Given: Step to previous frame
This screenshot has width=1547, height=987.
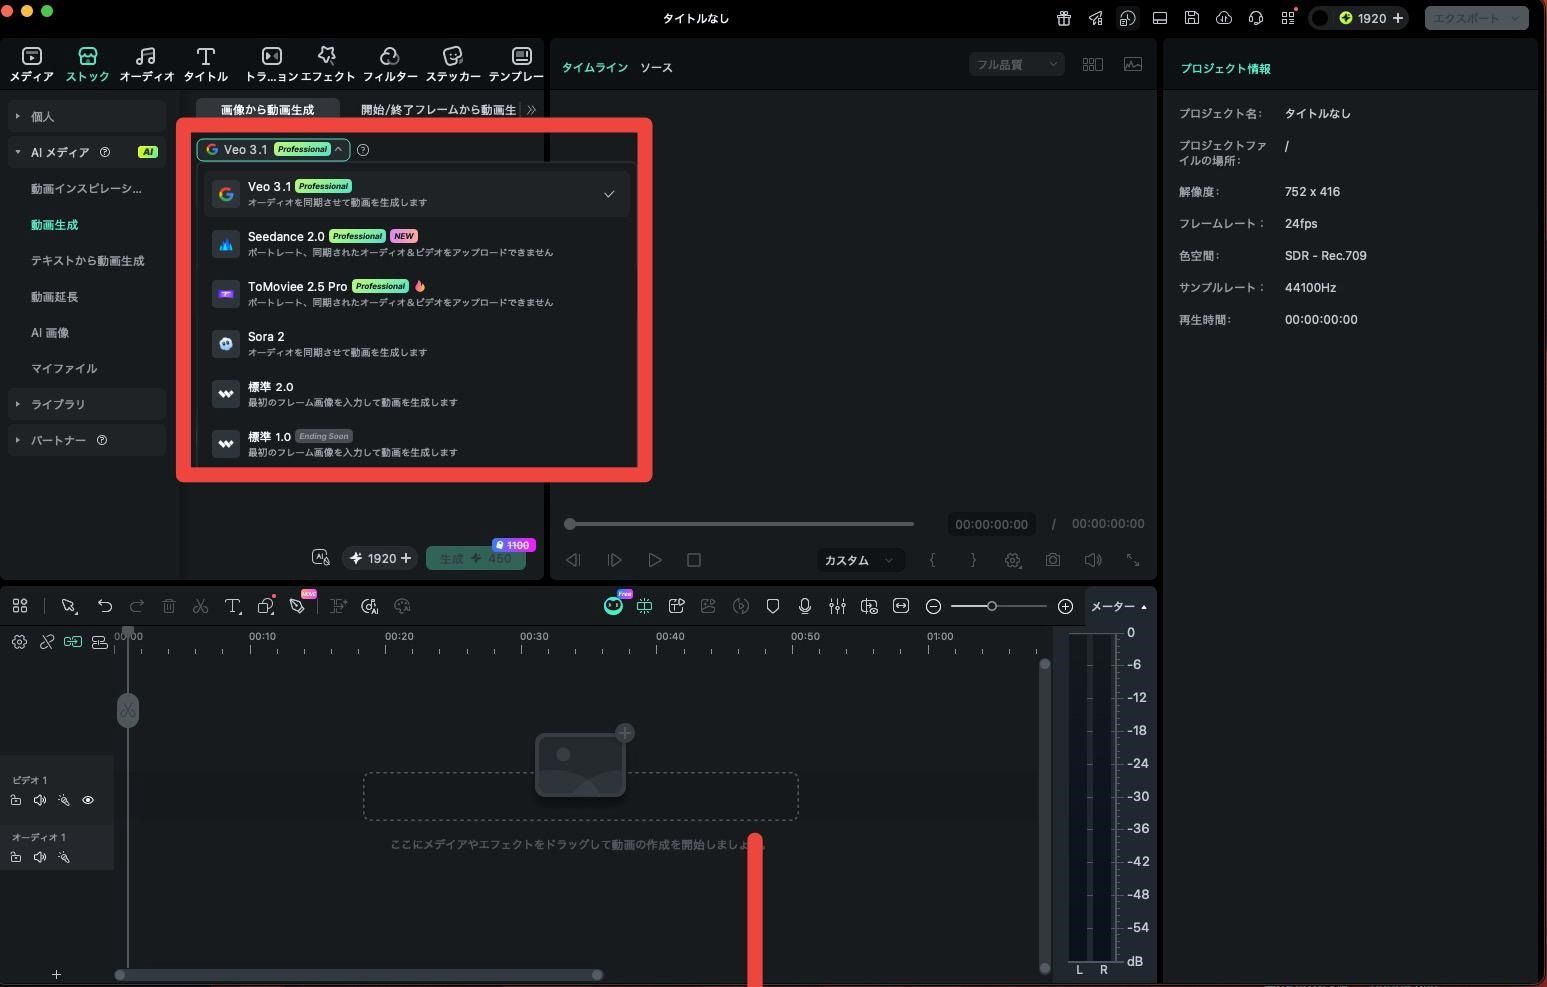Looking at the screenshot, I should pyautogui.click(x=573, y=560).
